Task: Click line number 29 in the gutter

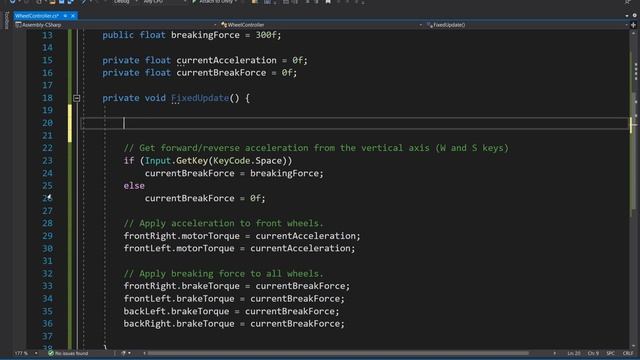Action: (x=47, y=236)
